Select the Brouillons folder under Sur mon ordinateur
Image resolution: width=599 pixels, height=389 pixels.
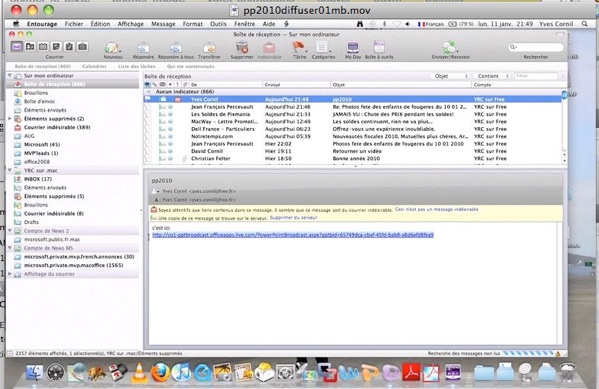[36, 93]
